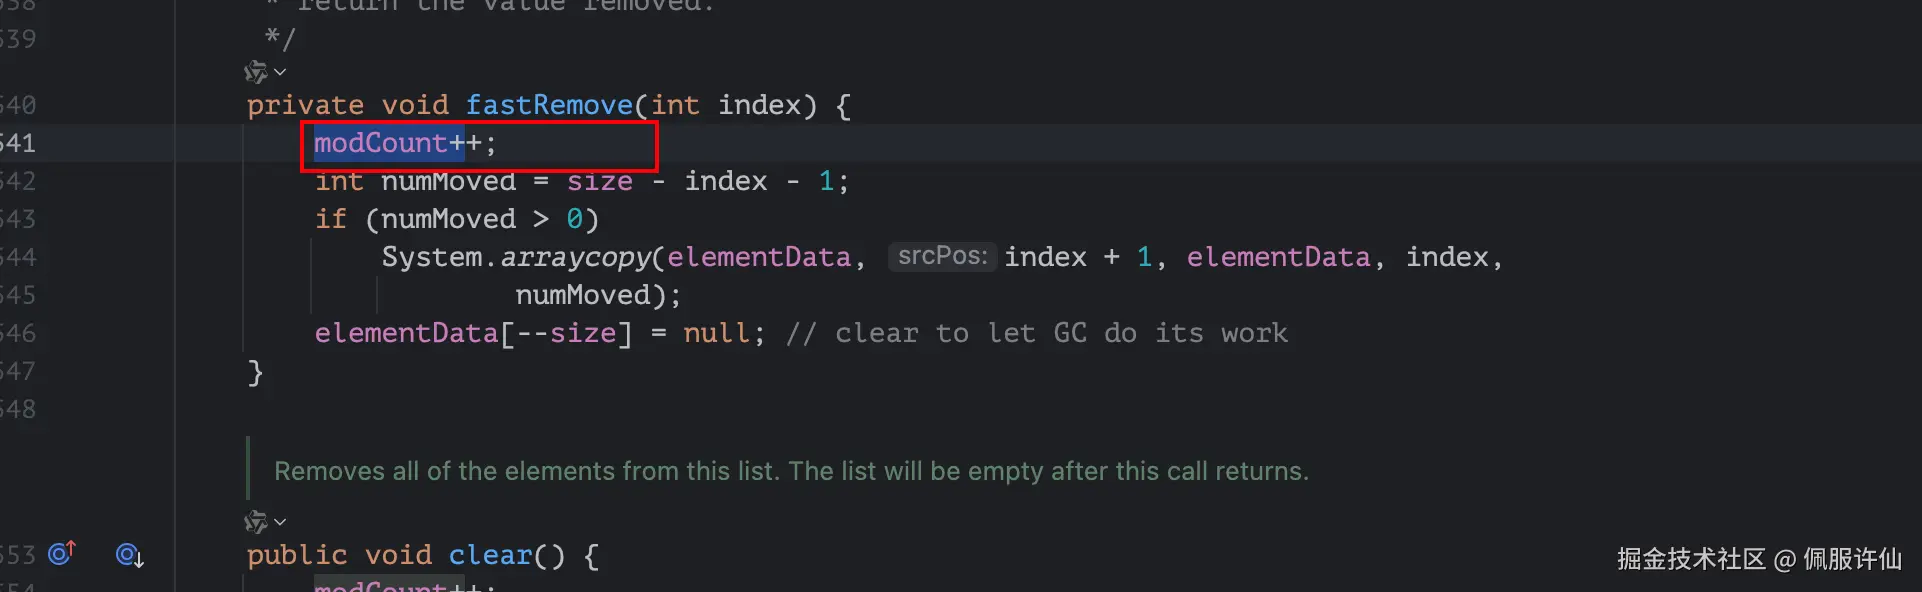Click the AI assistant icon above clear()
The width and height of the screenshot is (1922, 592).
tap(256, 522)
